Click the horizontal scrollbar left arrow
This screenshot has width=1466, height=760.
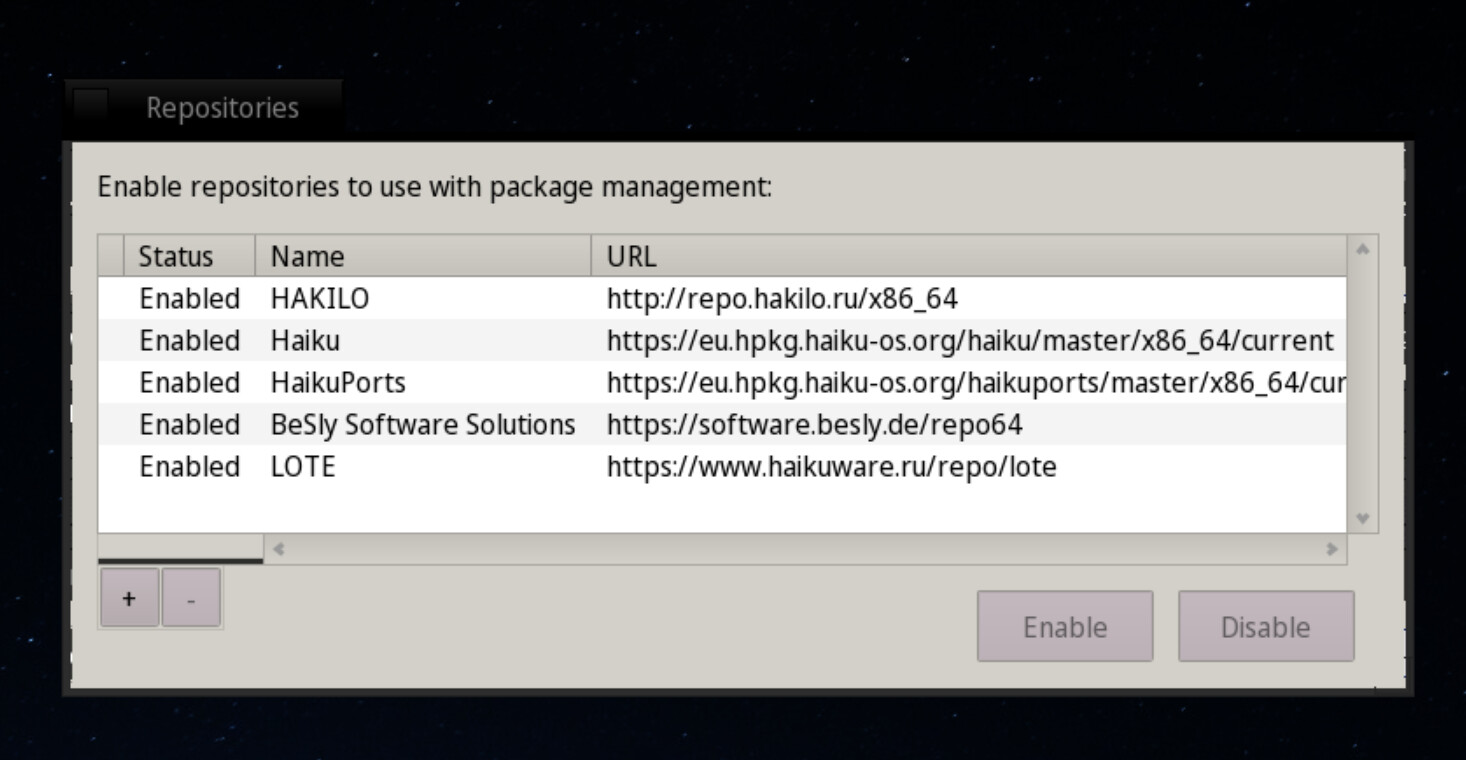pos(279,548)
